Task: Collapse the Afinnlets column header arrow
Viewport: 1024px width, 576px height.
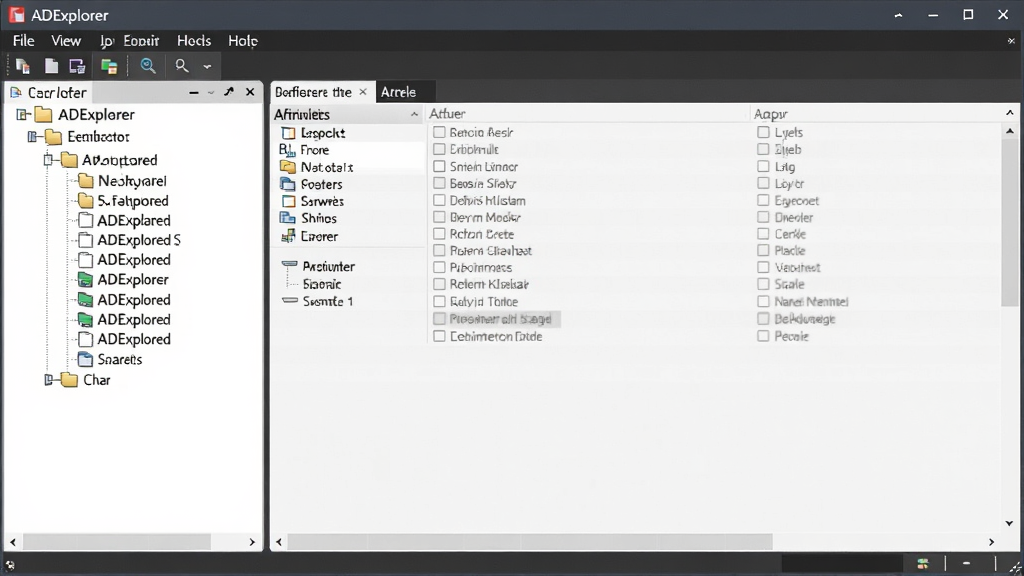Action: pyautogui.click(x=414, y=114)
